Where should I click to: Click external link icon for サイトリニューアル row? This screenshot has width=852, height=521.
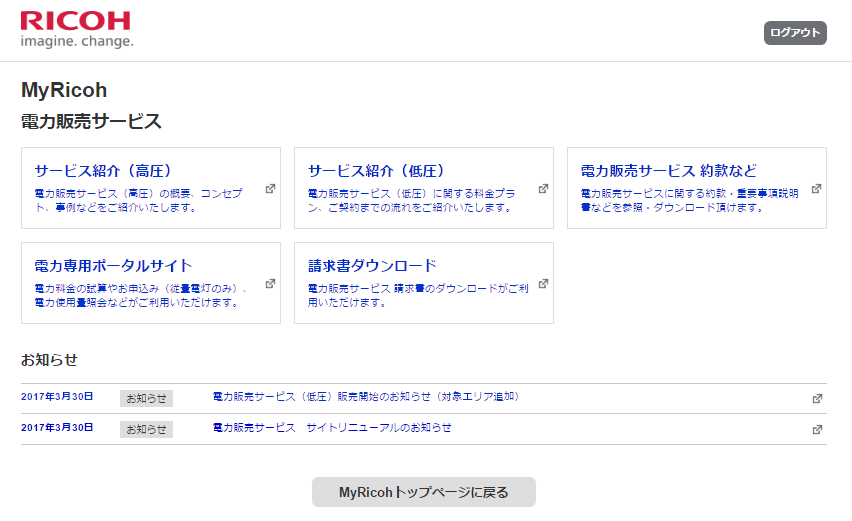coord(817,430)
